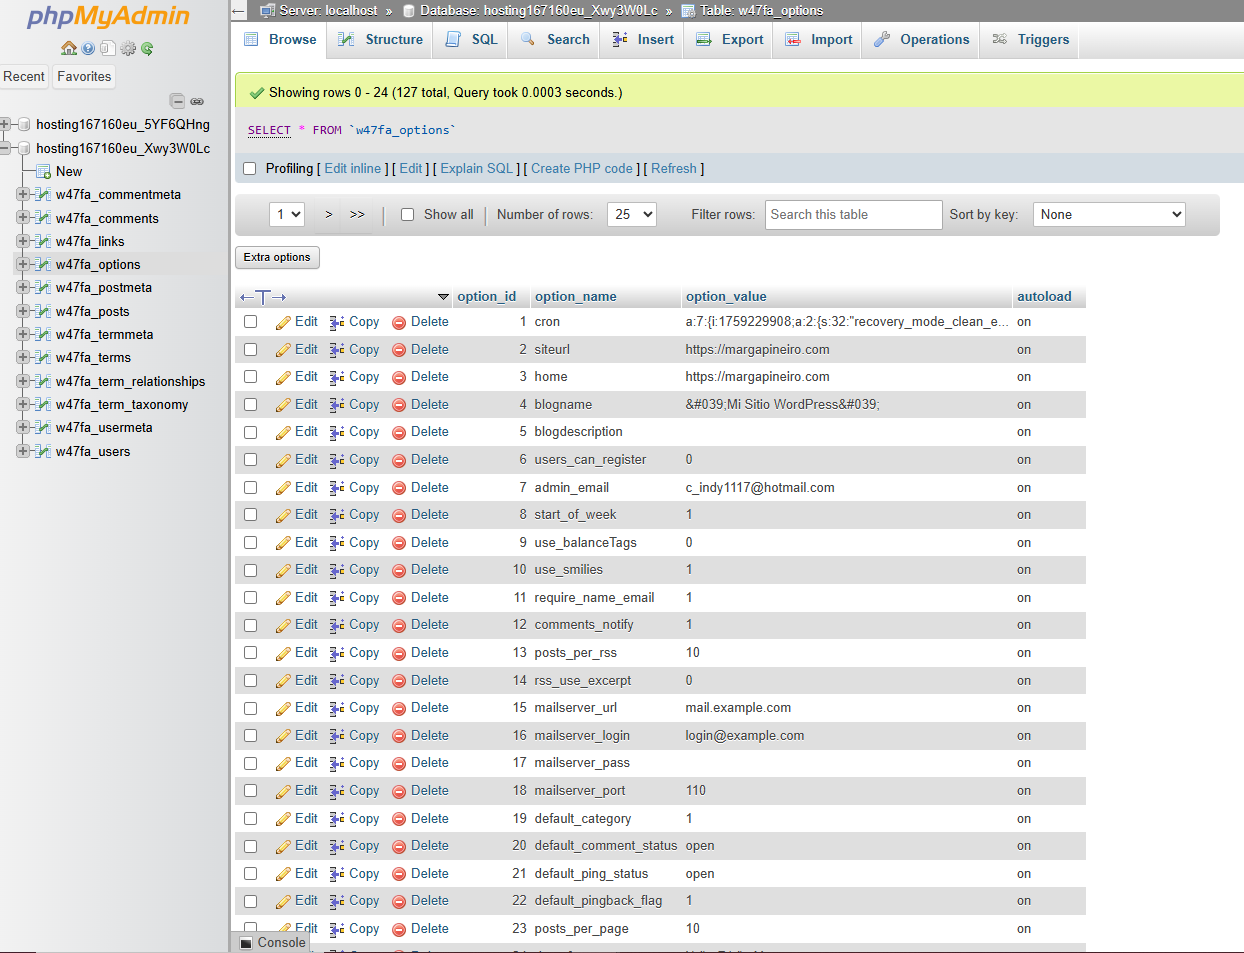Open the Number of rows dropdown
Screen dimensions: 1244x953
[x=631, y=215]
